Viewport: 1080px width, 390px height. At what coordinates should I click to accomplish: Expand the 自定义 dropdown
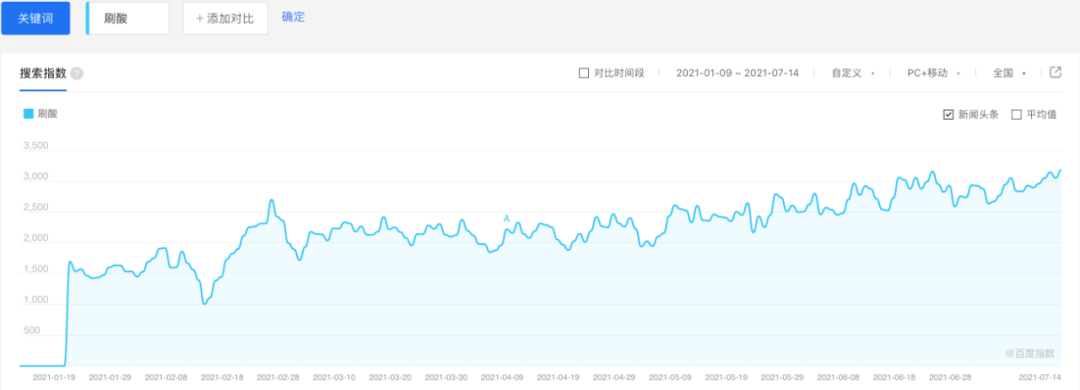coord(853,73)
